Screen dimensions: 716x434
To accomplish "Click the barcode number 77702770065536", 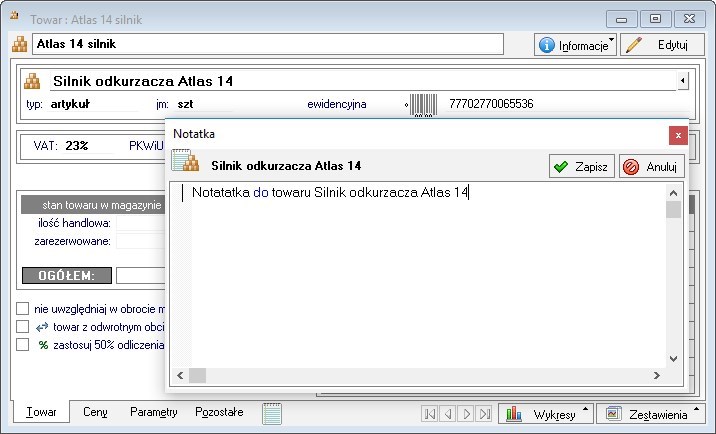I will 491,104.
